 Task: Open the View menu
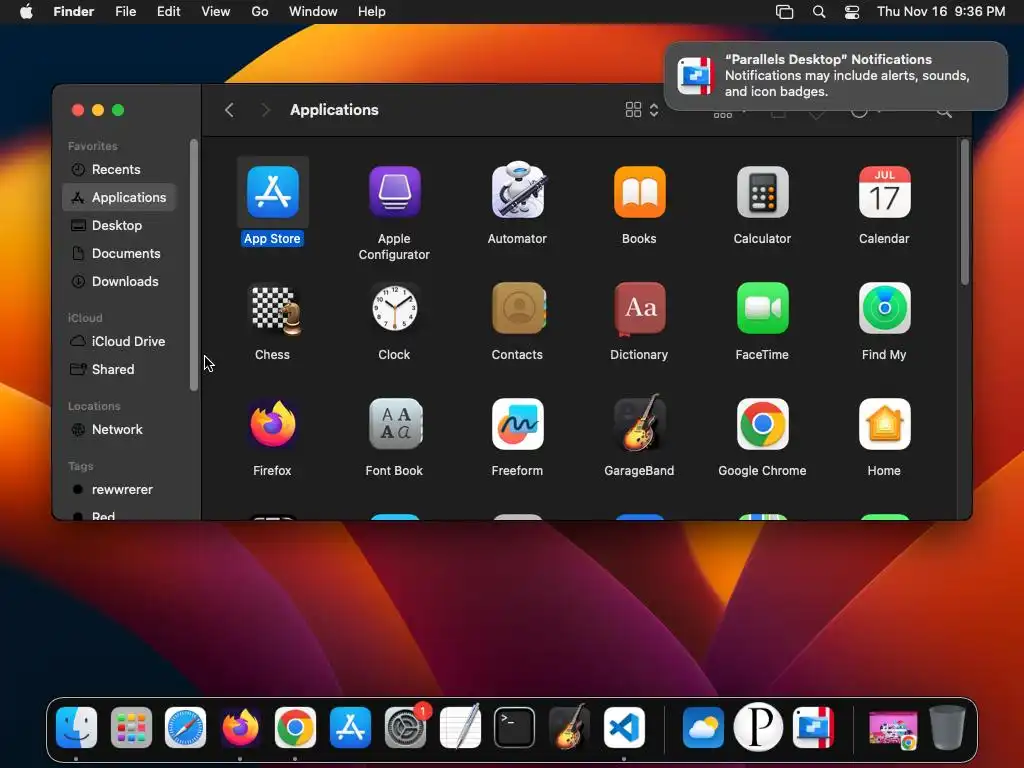click(216, 12)
